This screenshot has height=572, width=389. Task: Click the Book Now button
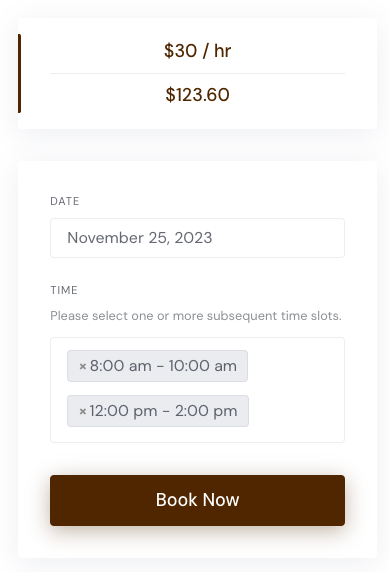(197, 500)
